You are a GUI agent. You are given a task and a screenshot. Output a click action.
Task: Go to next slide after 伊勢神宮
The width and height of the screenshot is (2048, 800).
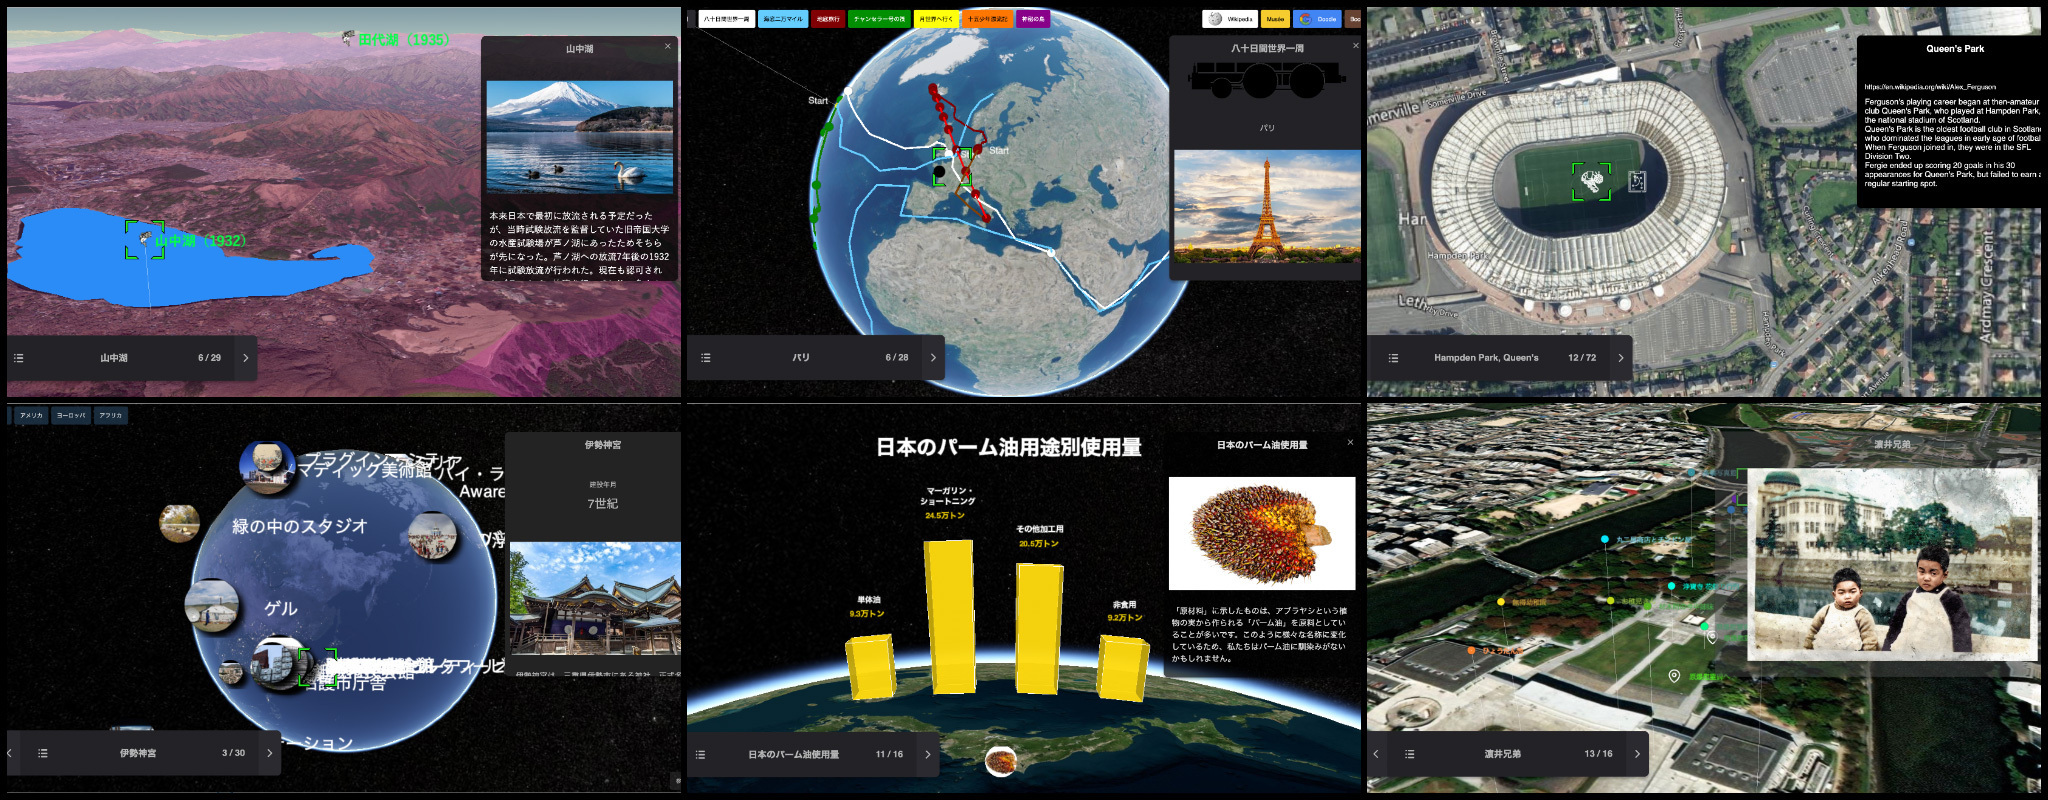tap(269, 753)
